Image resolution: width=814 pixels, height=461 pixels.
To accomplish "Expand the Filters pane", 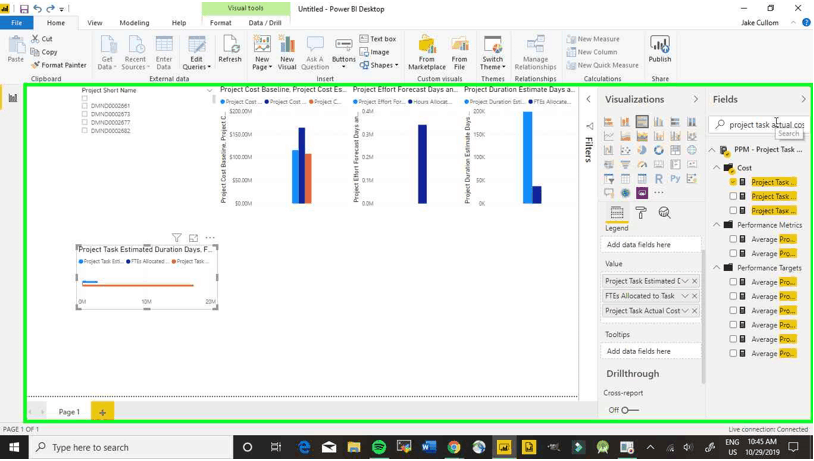I will (588, 99).
